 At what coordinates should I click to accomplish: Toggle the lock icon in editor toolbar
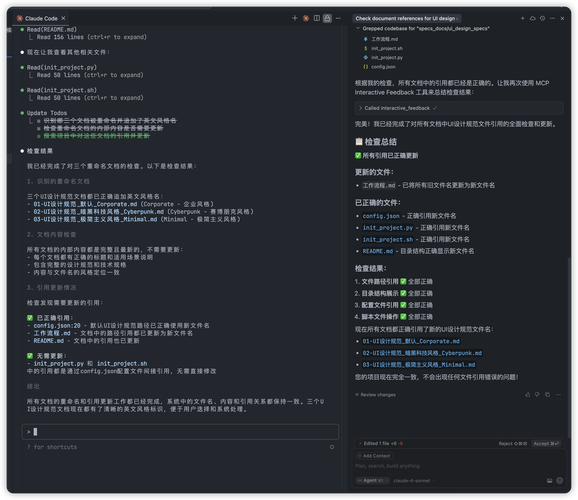click(x=327, y=18)
